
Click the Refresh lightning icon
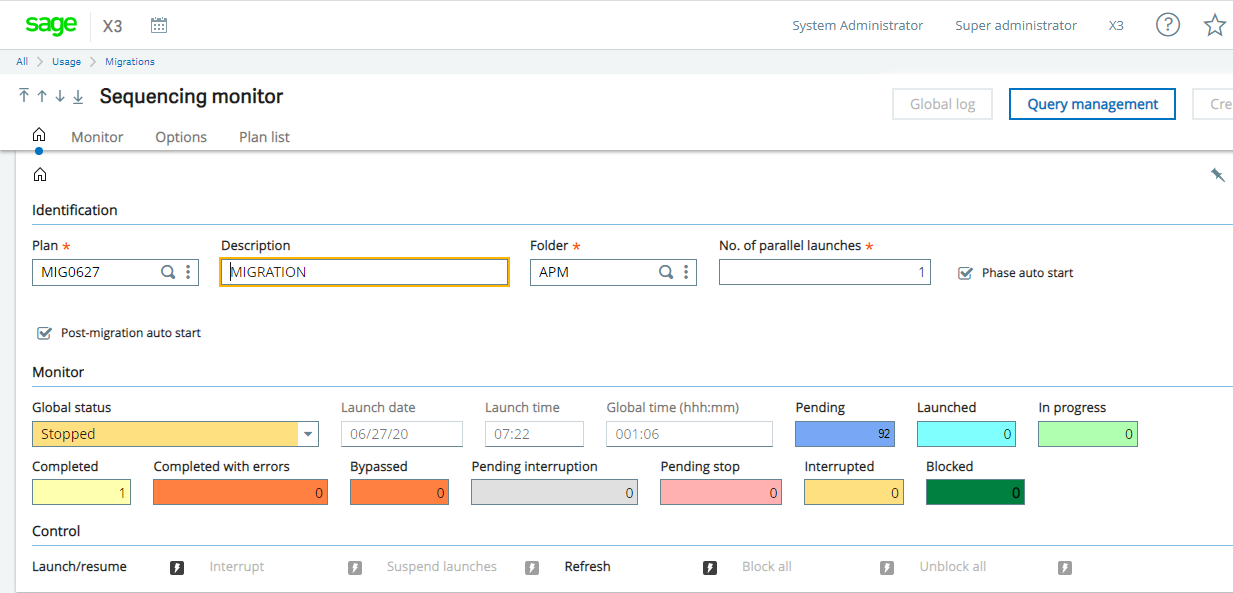pos(710,567)
